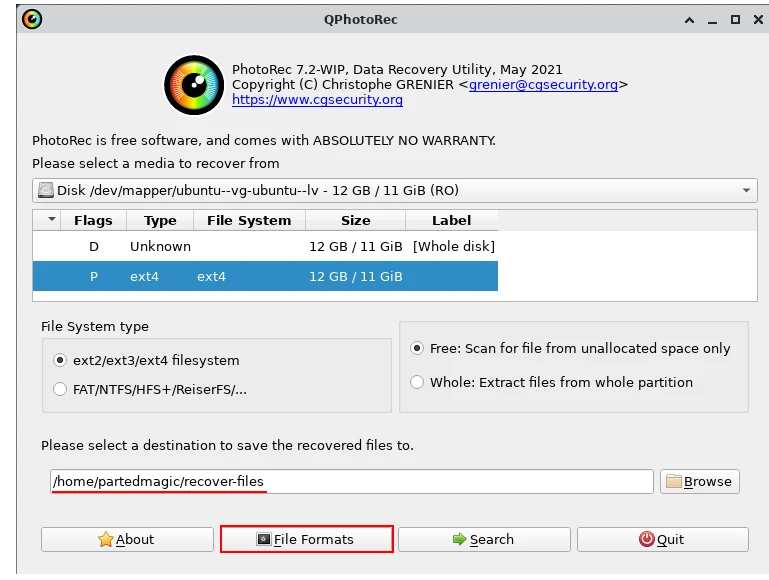Sort partitions by File System column header
Viewport: 769px width, 580px height.
[249, 220]
